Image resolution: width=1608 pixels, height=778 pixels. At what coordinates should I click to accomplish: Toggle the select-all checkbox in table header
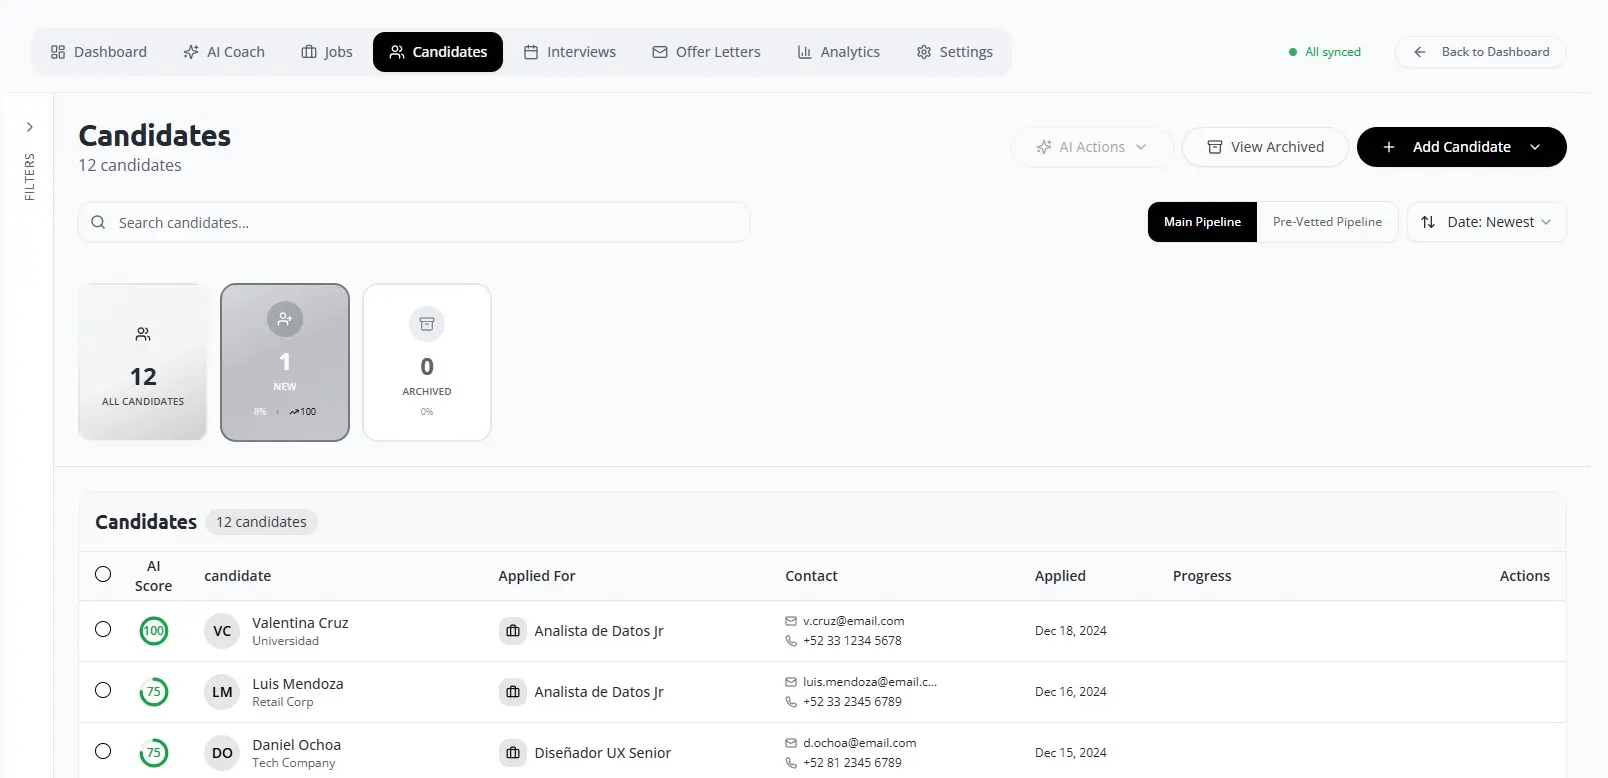coord(103,574)
